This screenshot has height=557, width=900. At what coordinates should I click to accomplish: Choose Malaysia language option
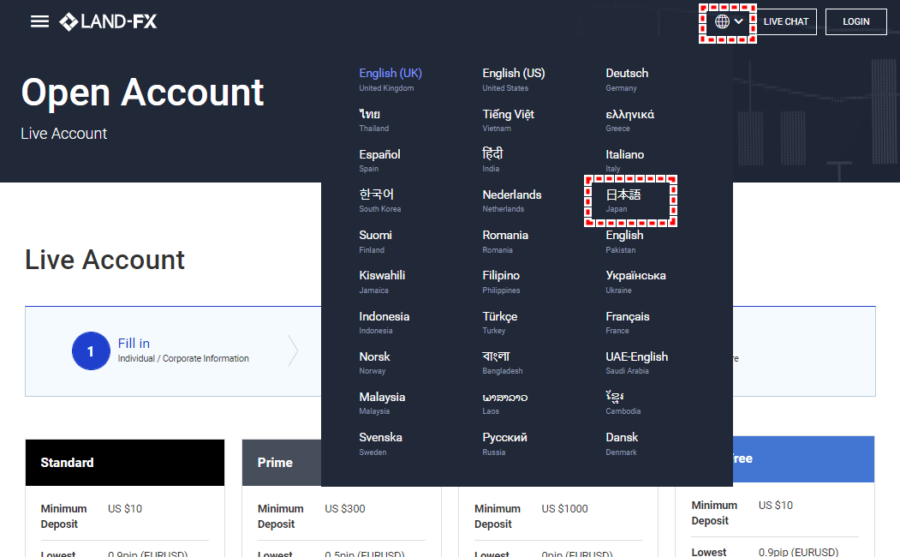(x=382, y=403)
